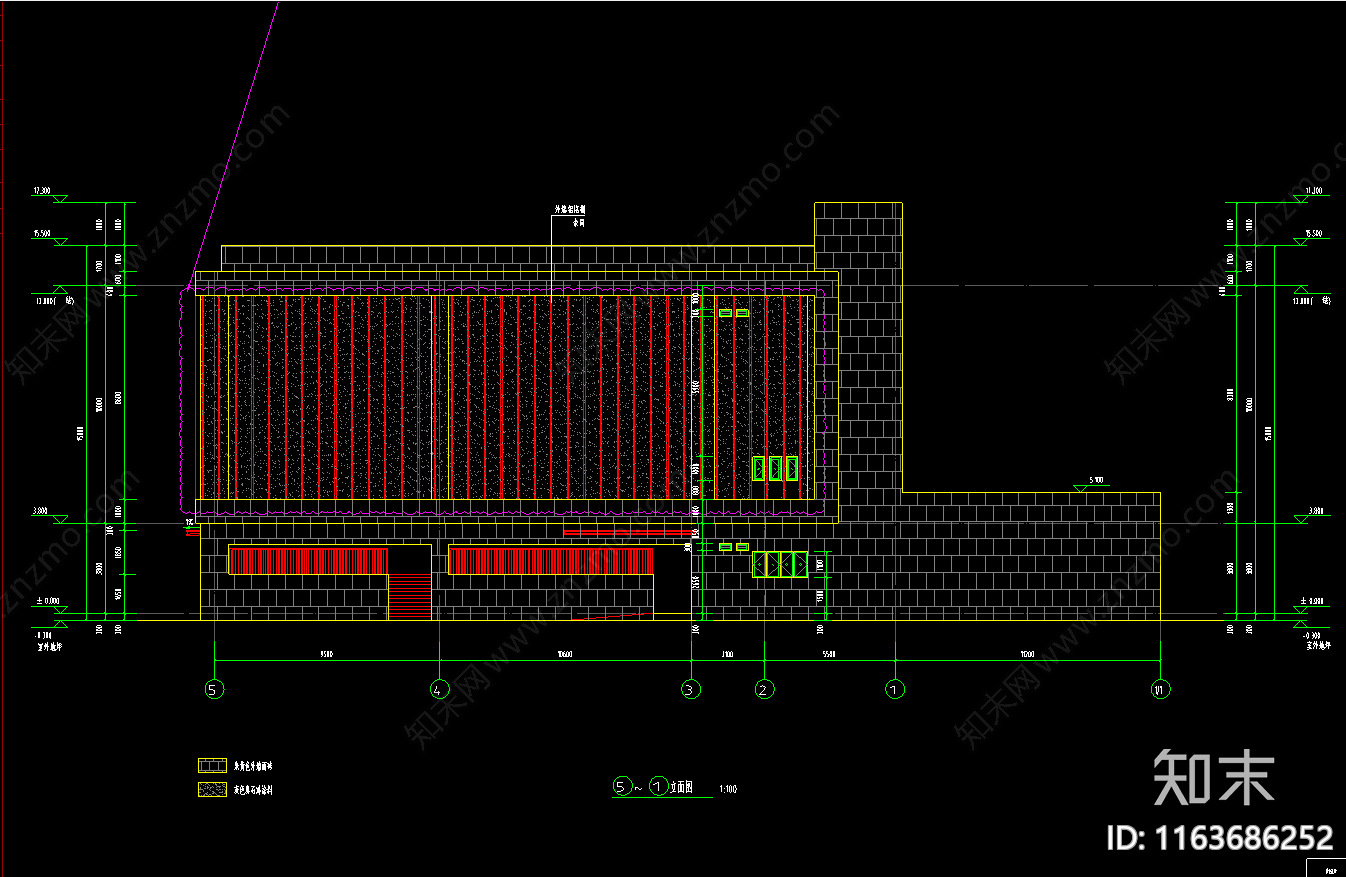Select the right red louver panel on ground floor

coord(551,560)
